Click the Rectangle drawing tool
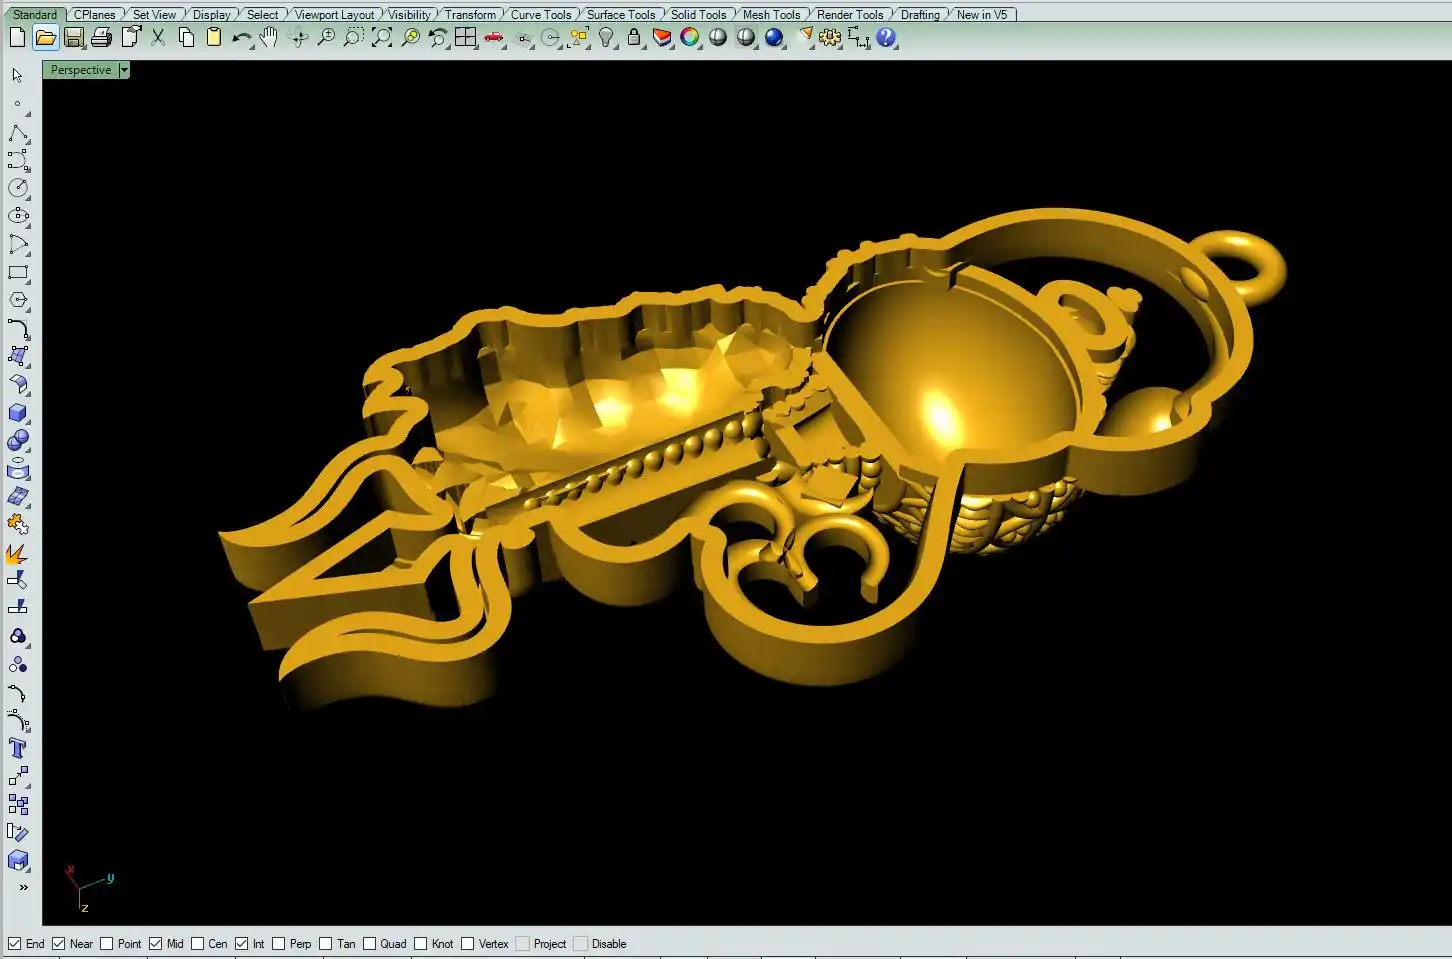The image size is (1452, 959). 18,272
